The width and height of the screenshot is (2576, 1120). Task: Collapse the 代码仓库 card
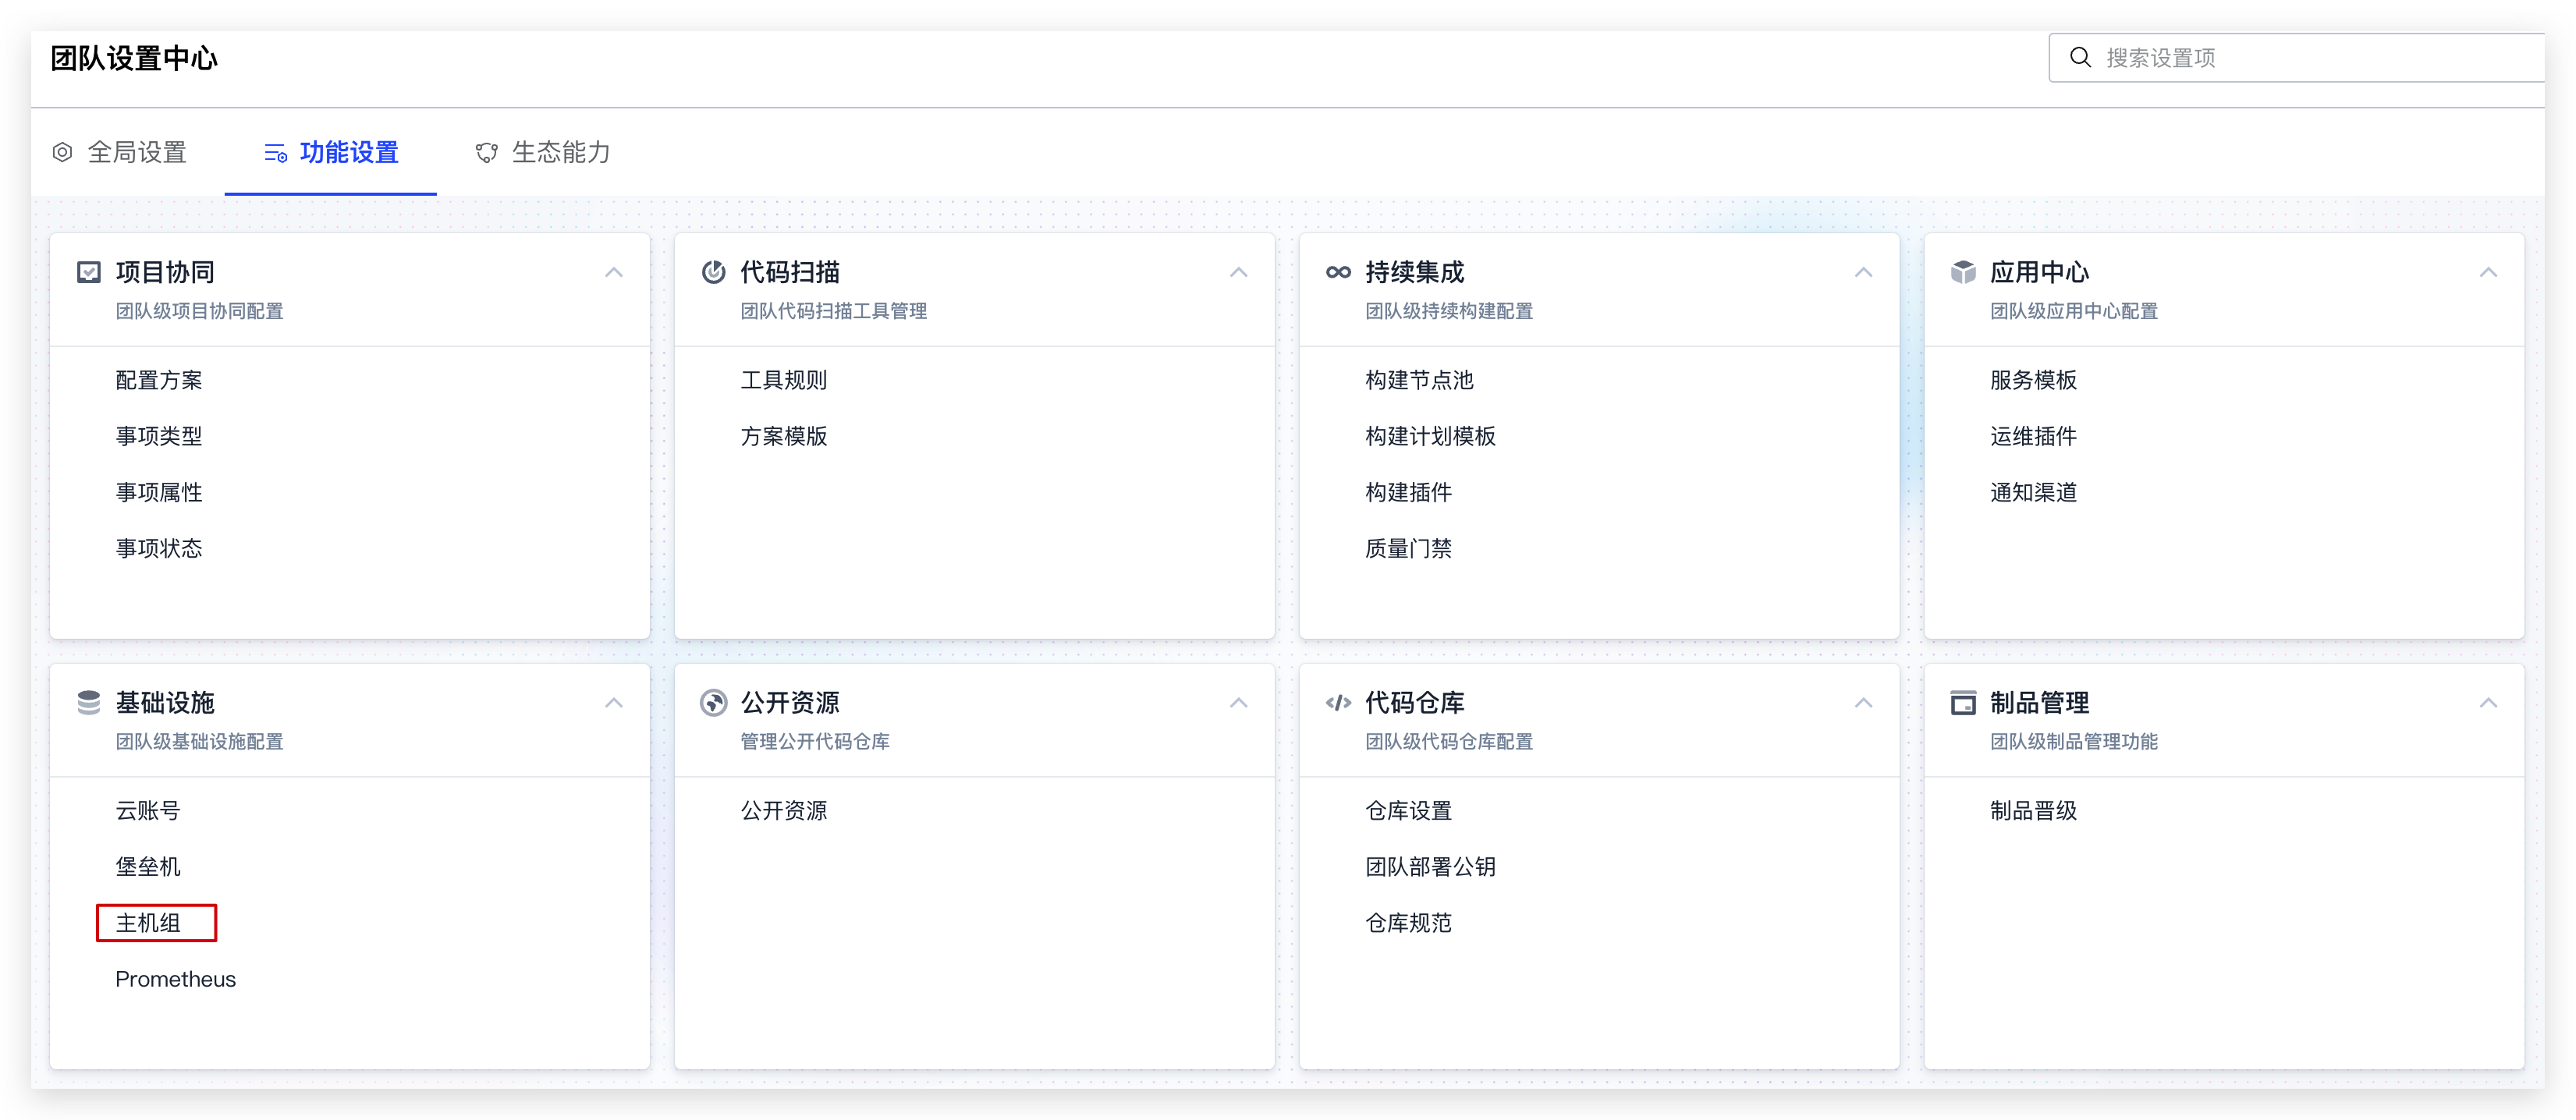[1863, 703]
